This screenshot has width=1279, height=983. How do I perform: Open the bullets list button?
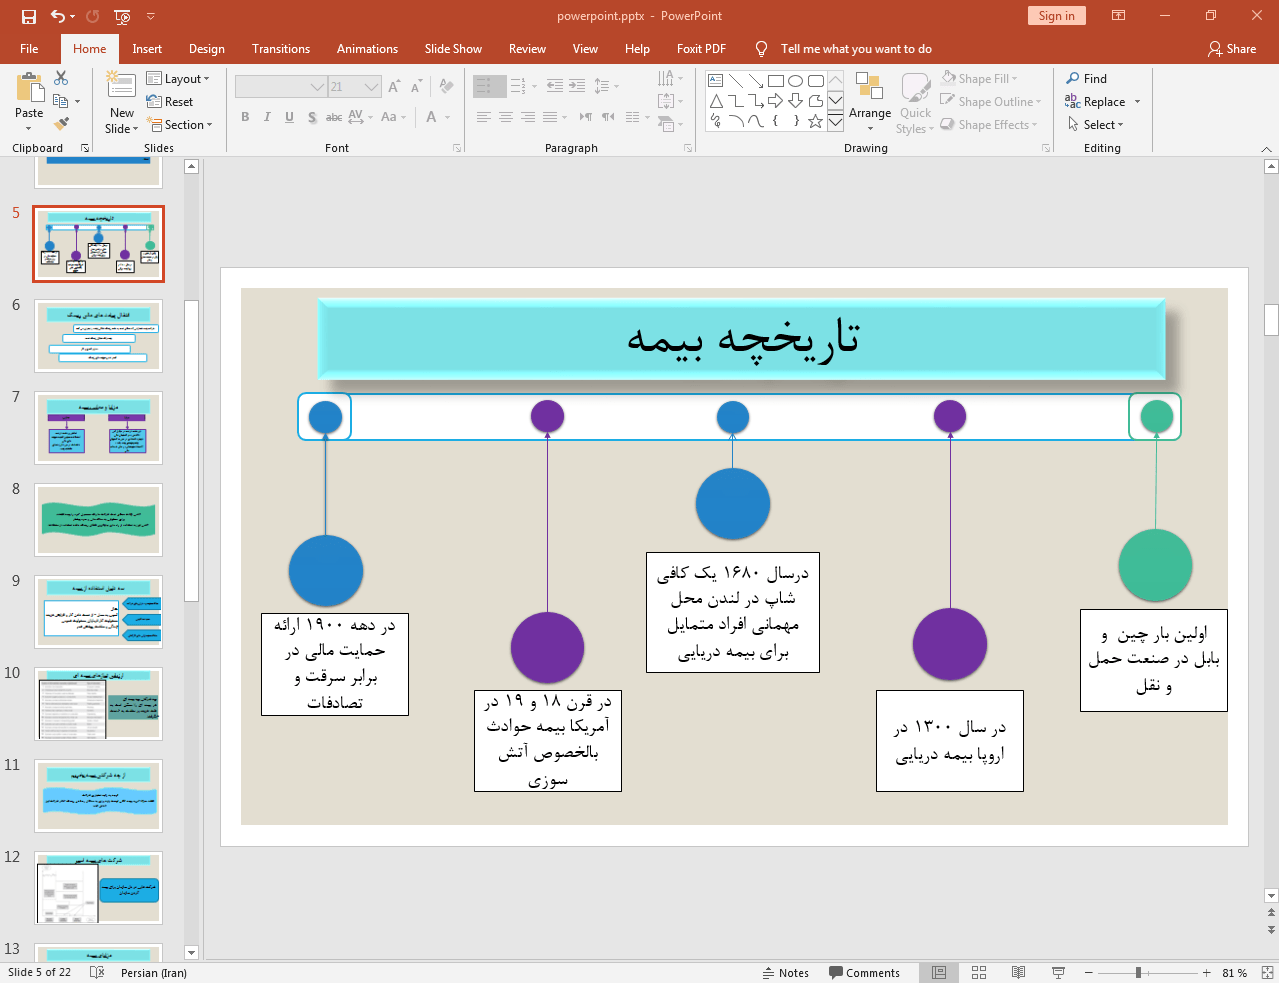tap(483, 86)
